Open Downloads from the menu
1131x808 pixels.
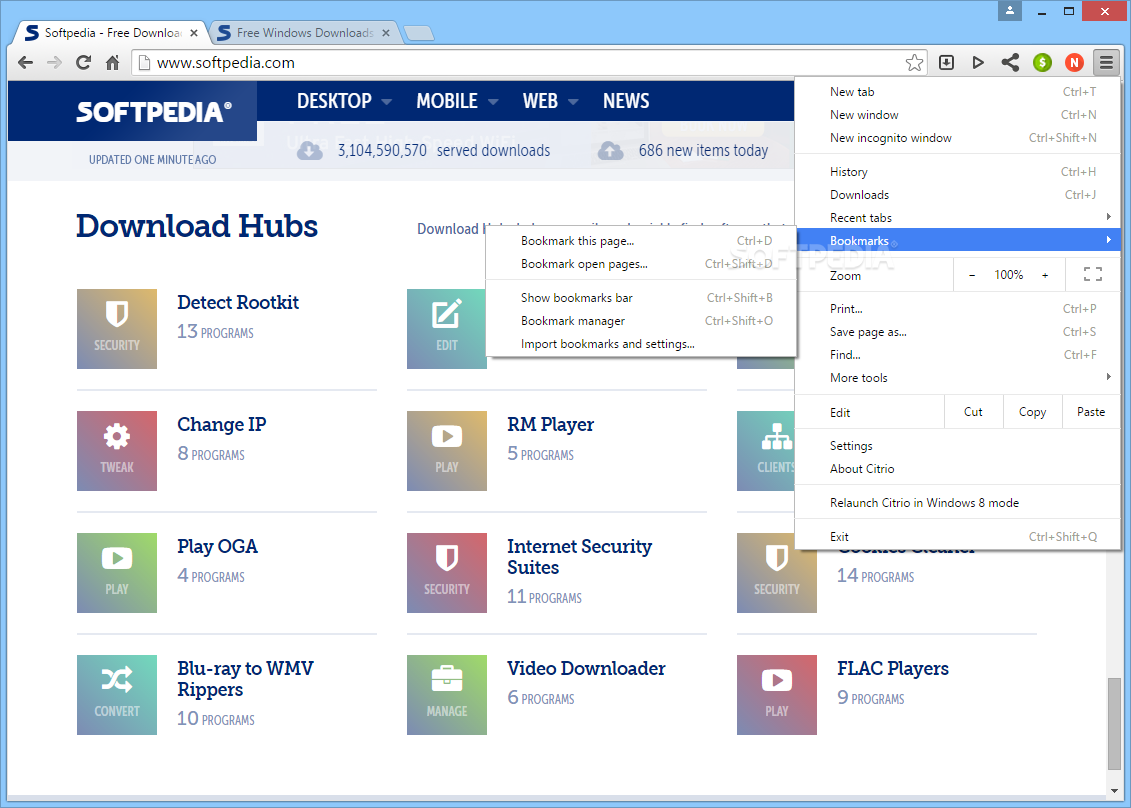tap(958, 195)
